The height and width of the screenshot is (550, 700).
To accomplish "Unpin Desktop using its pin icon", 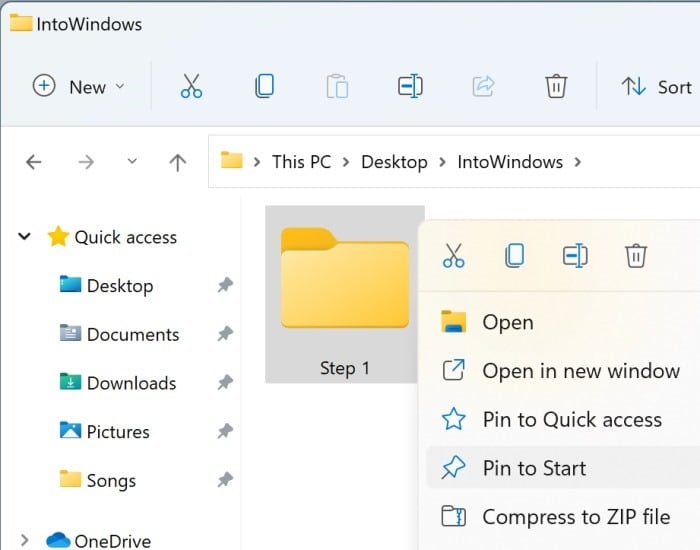I will (x=225, y=285).
